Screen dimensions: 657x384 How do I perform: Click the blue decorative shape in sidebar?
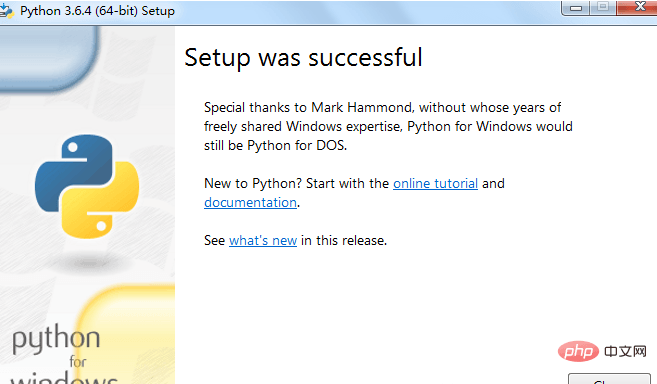pyautogui.click(x=49, y=59)
